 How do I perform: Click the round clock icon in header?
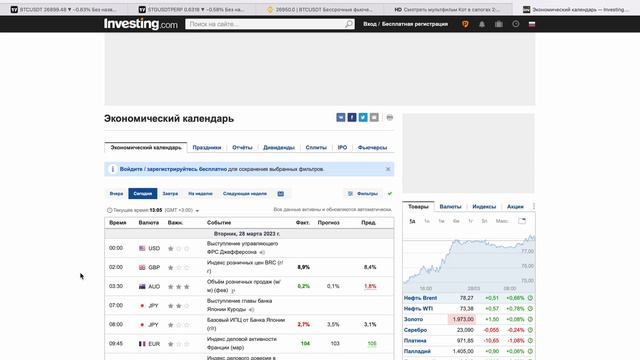516,24
